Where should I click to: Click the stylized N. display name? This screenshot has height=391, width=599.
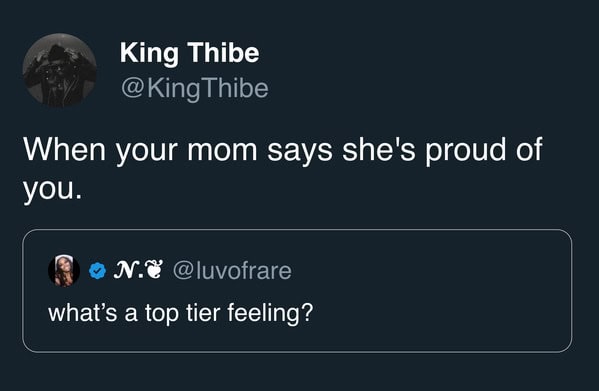tap(129, 270)
